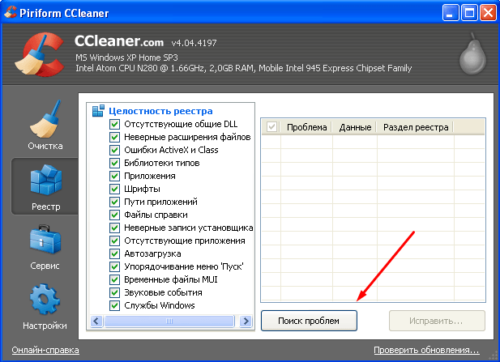This screenshot has width=500, height=362.
Task: Toggle Упорядочивание меню 'Пуск' checkbox
Action: pyautogui.click(x=115, y=267)
